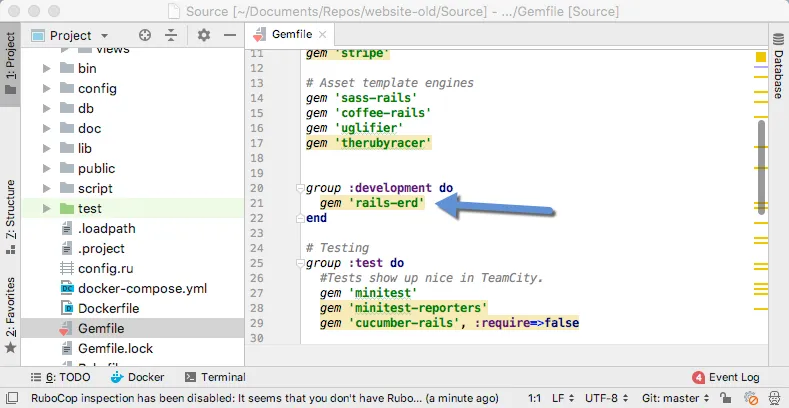Click the window title document icon

click(x=173, y=11)
